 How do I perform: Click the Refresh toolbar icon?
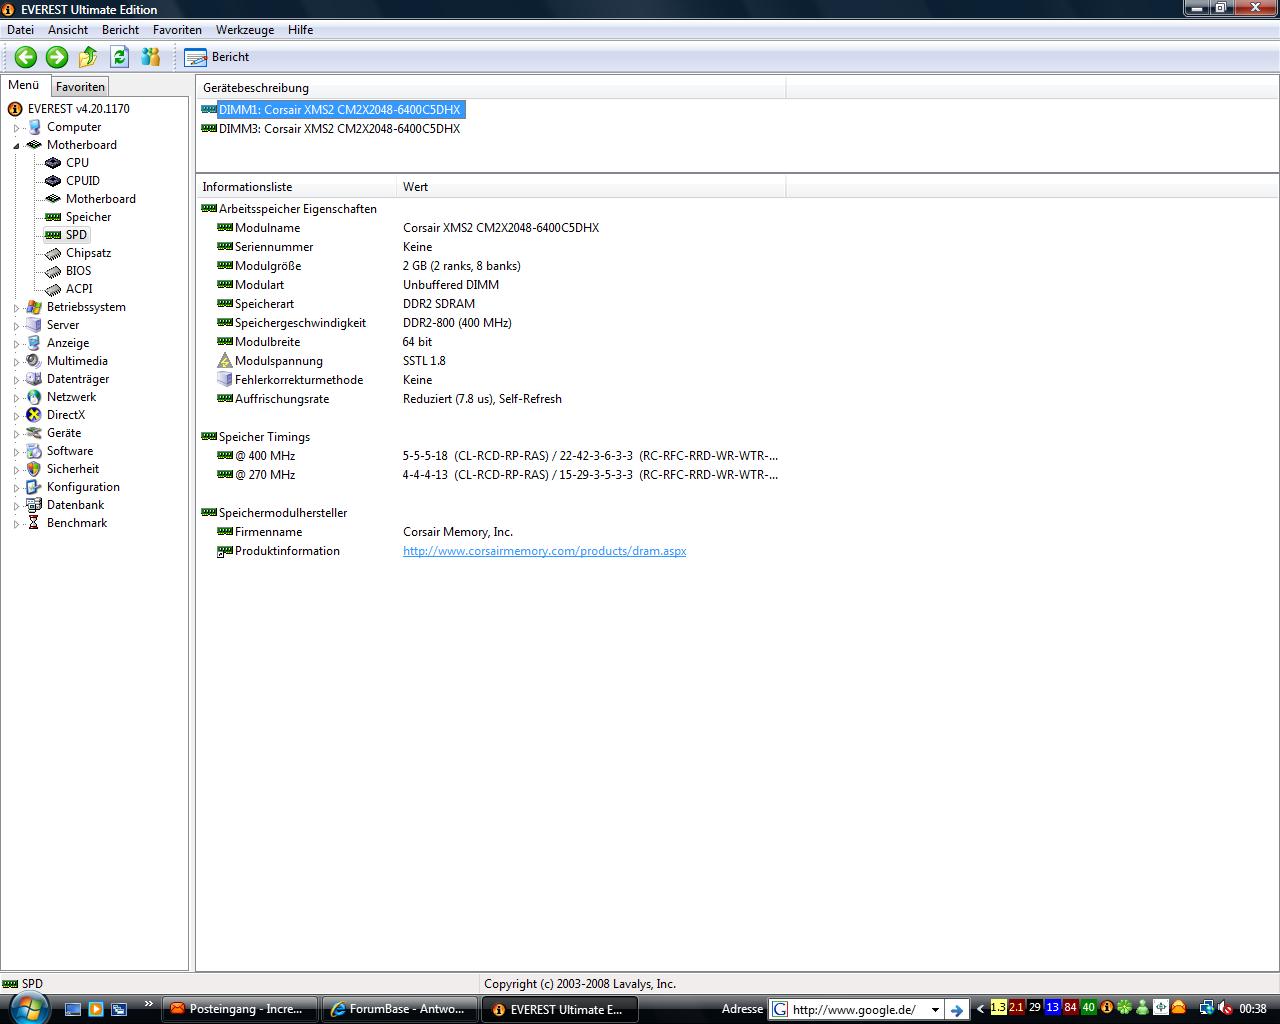point(120,57)
